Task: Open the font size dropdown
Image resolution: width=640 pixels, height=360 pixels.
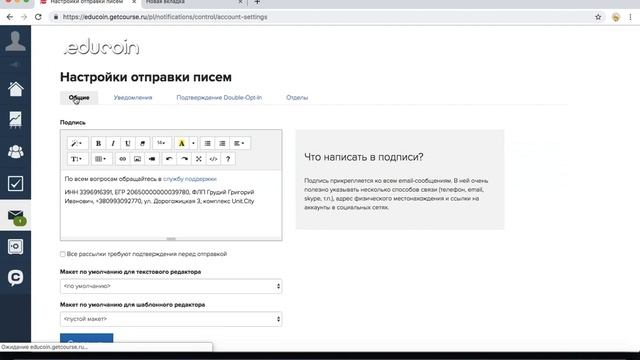Action: click(162, 143)
